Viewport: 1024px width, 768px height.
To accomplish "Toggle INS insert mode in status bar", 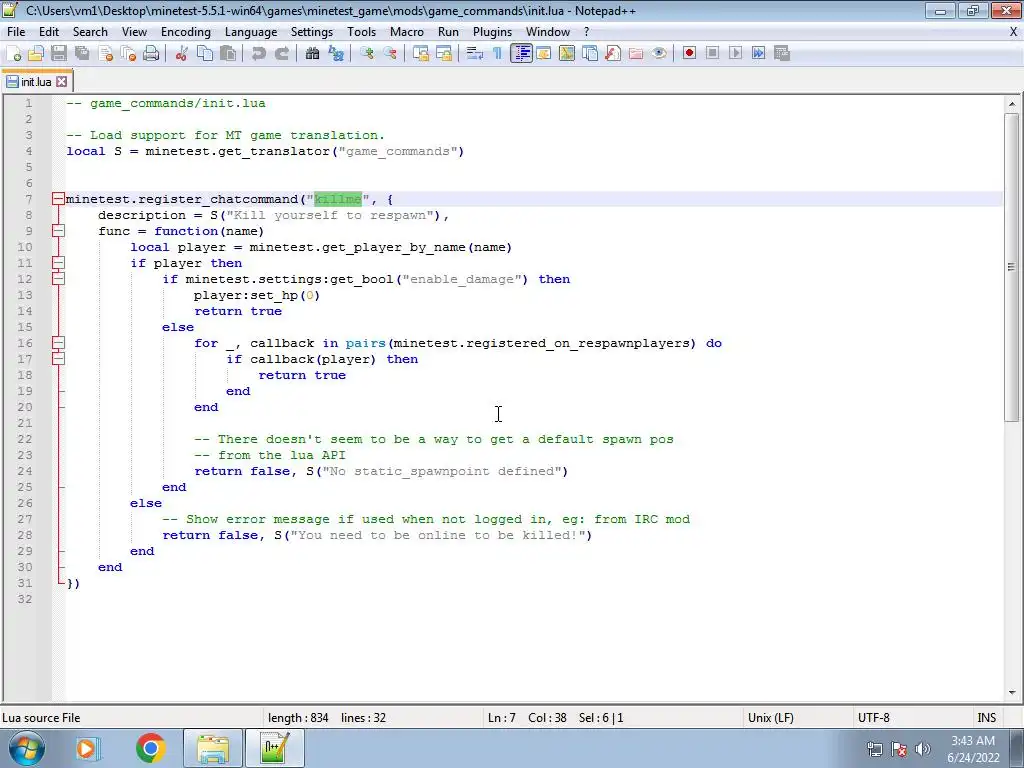I will click(x=986, y=718).
